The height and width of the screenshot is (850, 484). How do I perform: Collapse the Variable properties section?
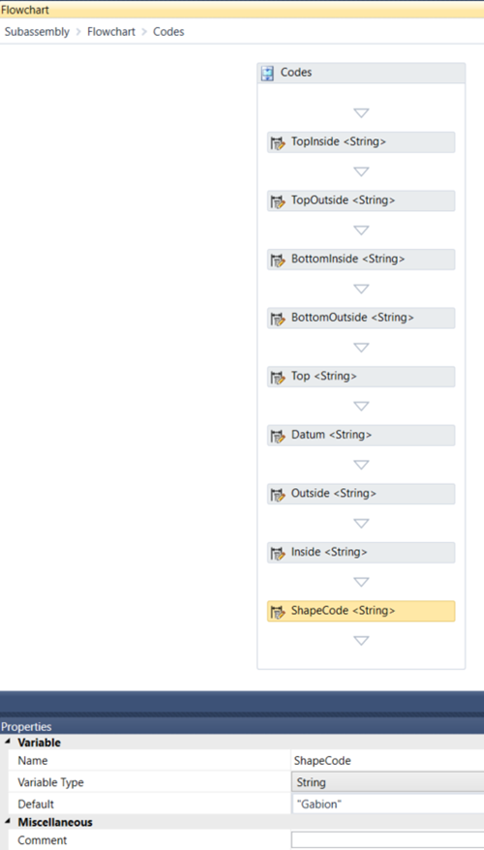7,743
